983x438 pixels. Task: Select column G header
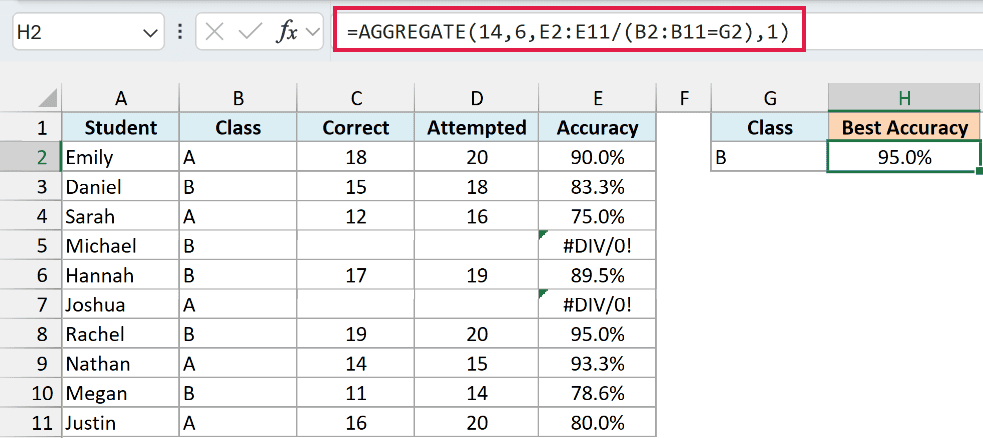click(x=770, y=98)
